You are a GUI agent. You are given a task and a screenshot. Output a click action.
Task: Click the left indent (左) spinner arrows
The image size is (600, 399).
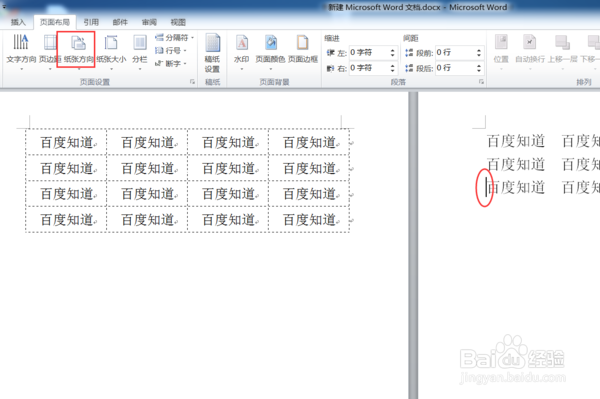click(x=393, y=53)
